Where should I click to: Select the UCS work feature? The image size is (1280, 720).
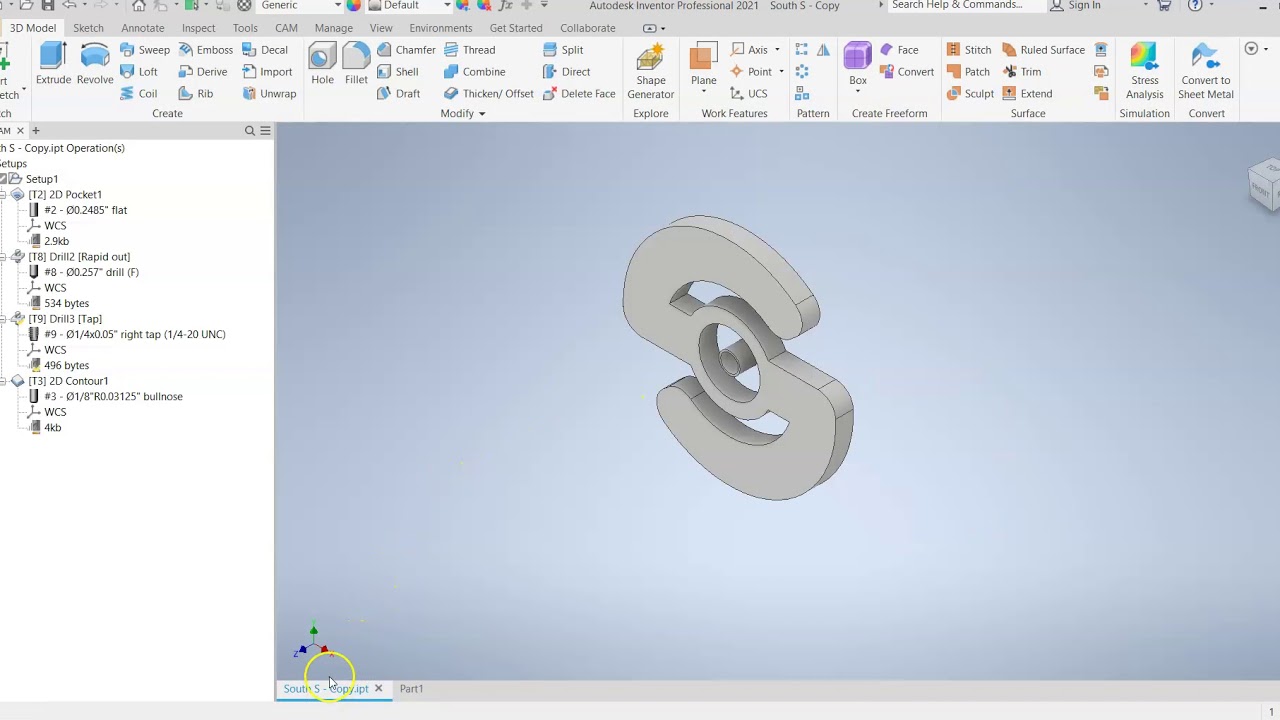coord(748,94)
